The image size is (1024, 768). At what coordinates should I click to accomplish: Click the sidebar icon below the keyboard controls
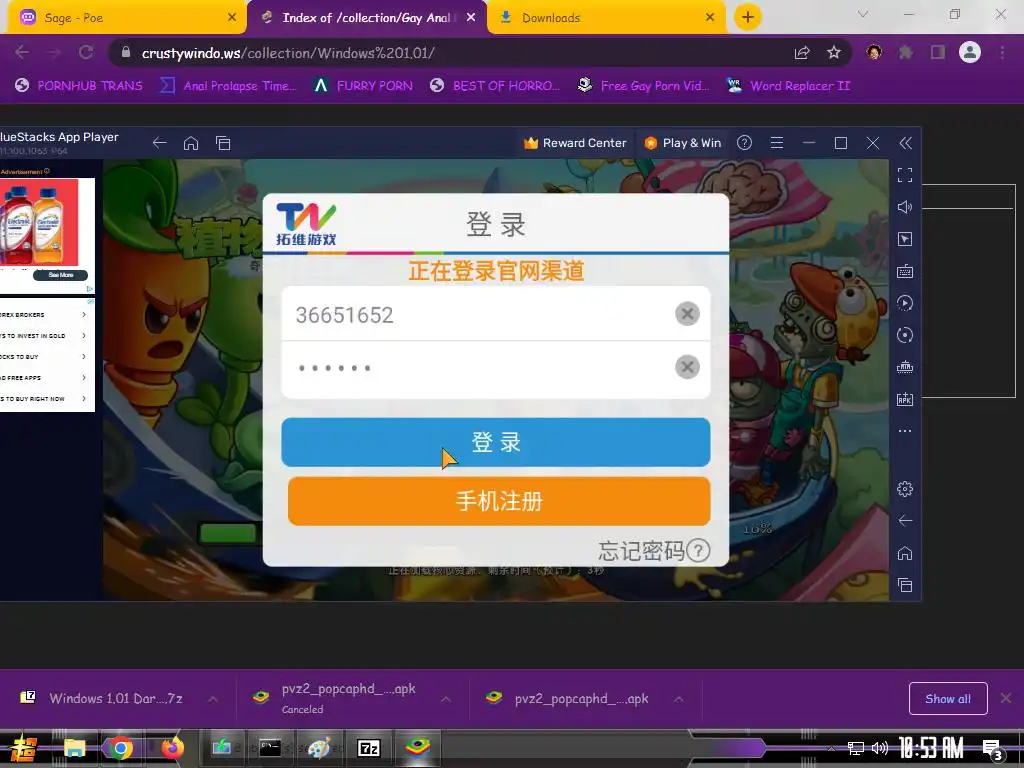(904, 303)
